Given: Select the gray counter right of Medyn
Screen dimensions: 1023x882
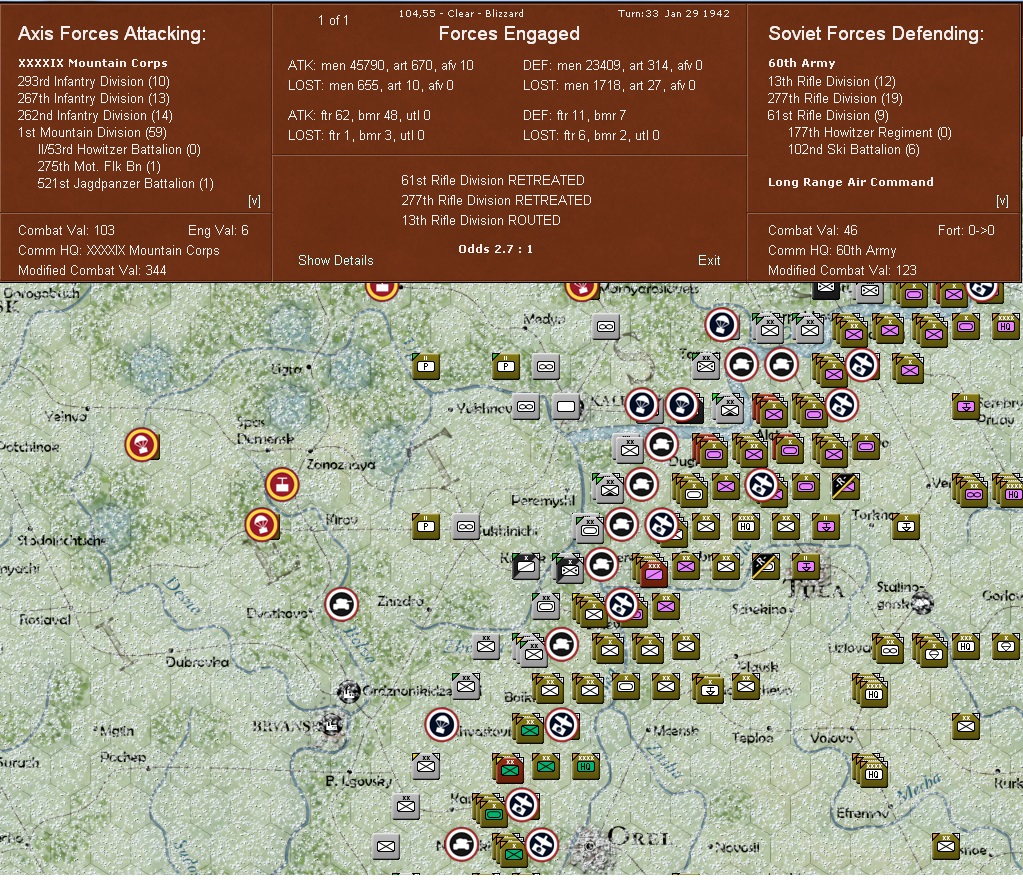Looking at the screenshot, I should pos(605,327).
